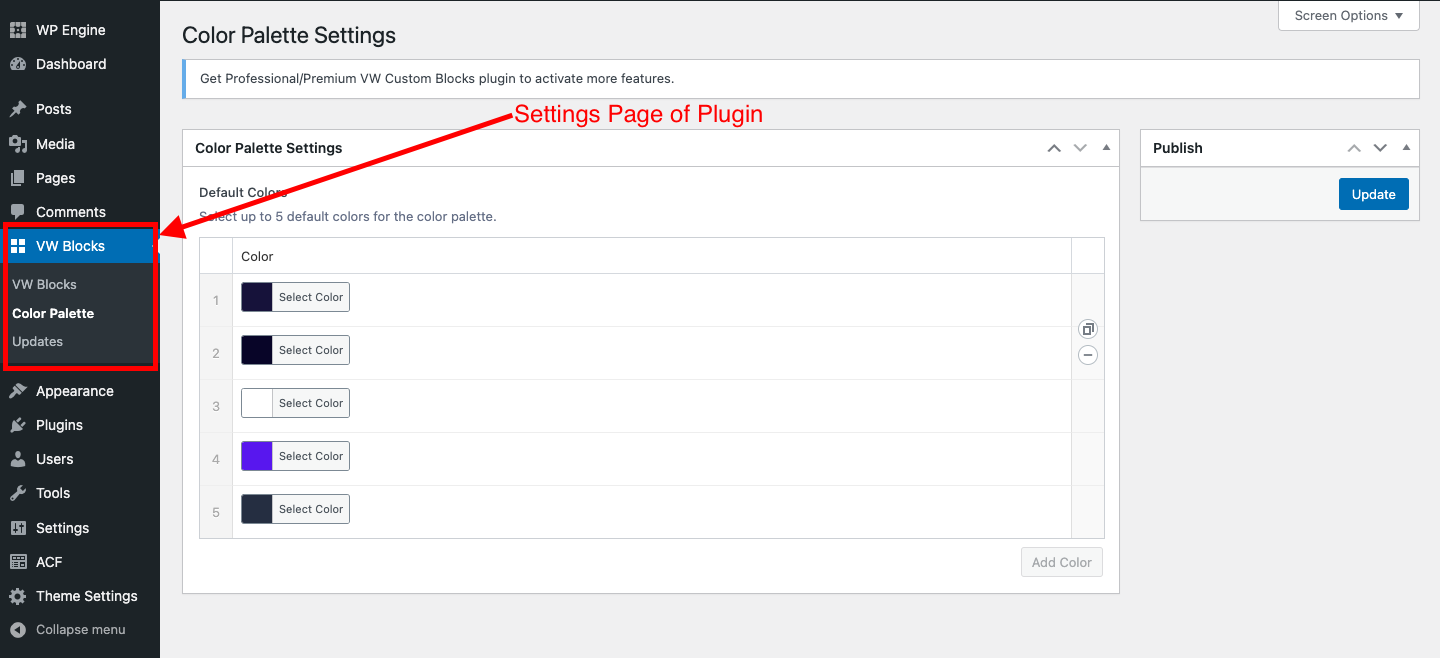Click the Update button
1440x658 pixels.
(x=1373, y=194)
